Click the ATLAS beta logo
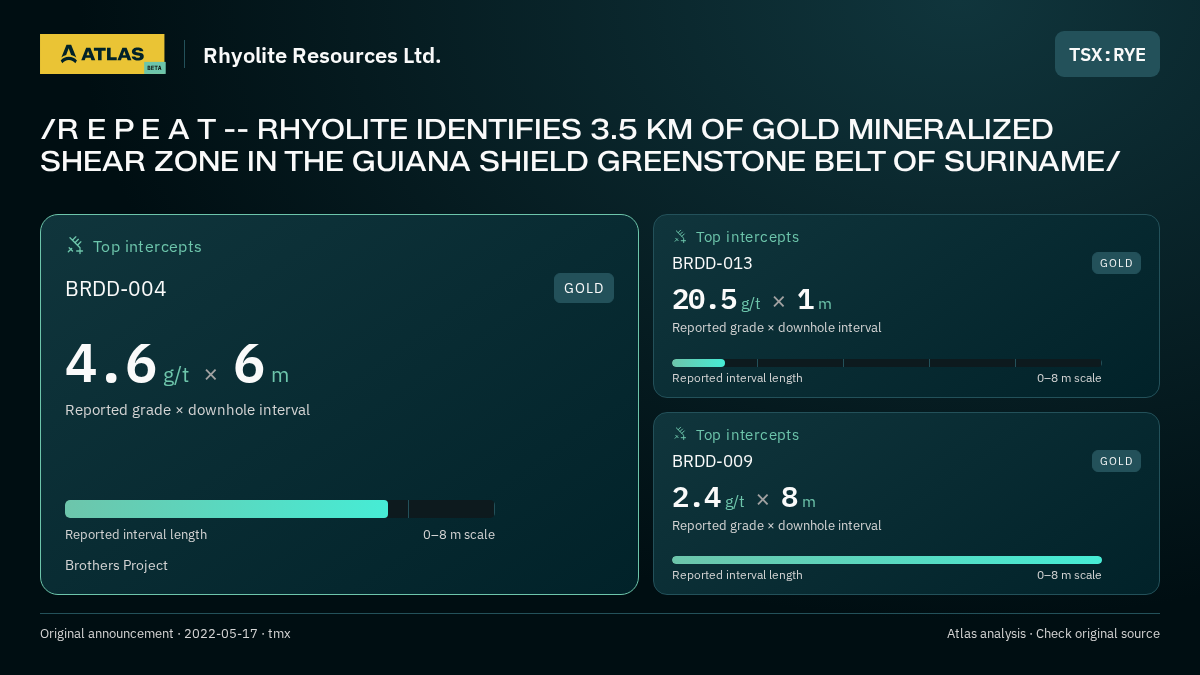1200x675 pixels. click(x=103, y=54)
